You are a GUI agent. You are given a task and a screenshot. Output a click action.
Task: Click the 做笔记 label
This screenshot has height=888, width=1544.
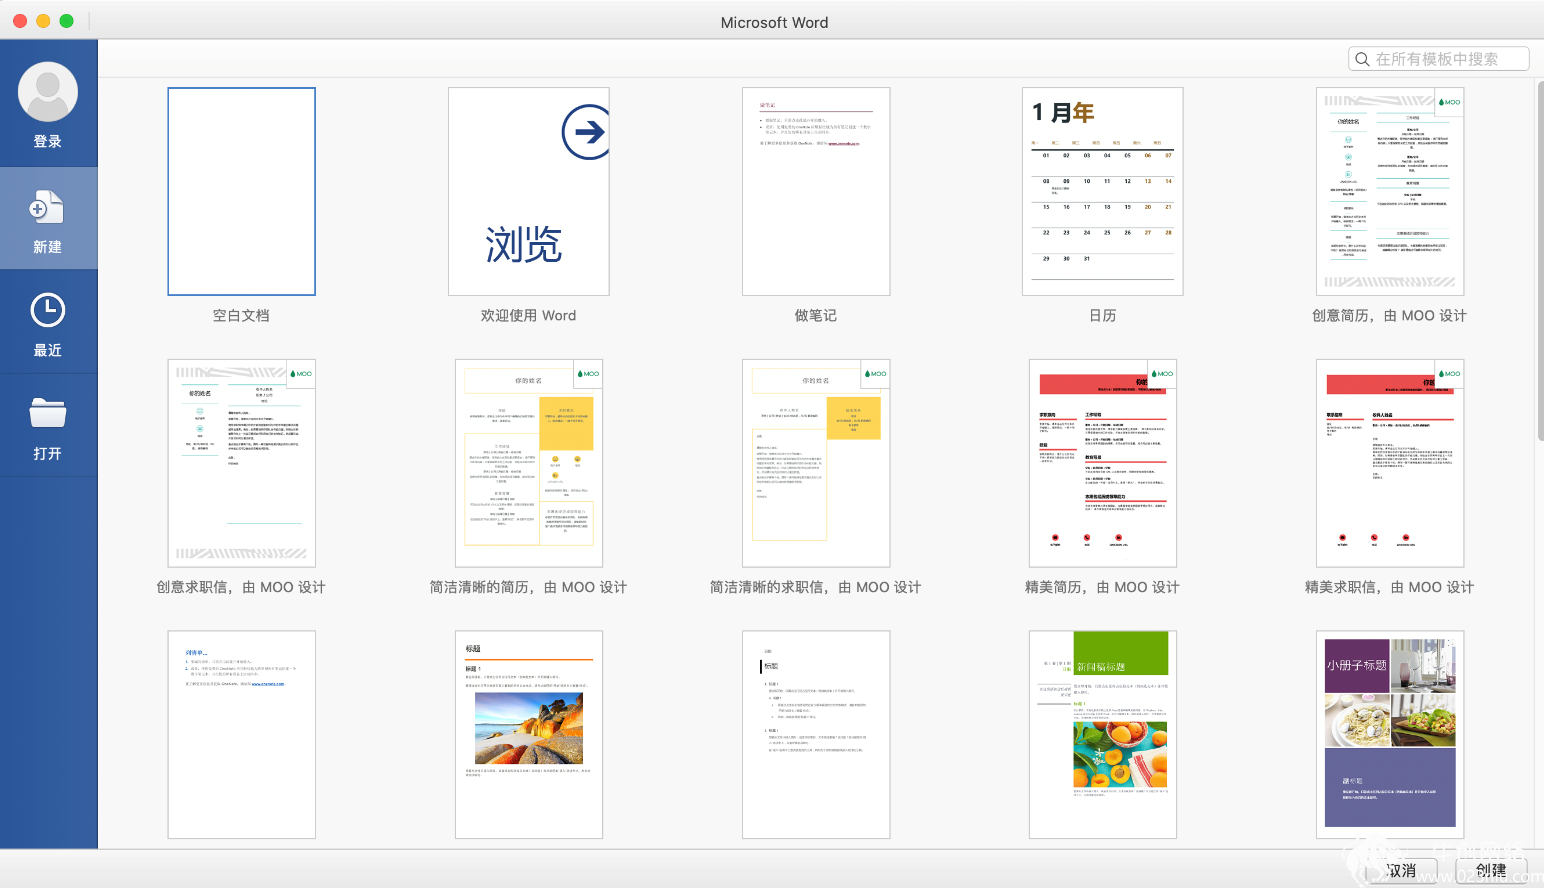pyautogui.click(x=816, y=315)
